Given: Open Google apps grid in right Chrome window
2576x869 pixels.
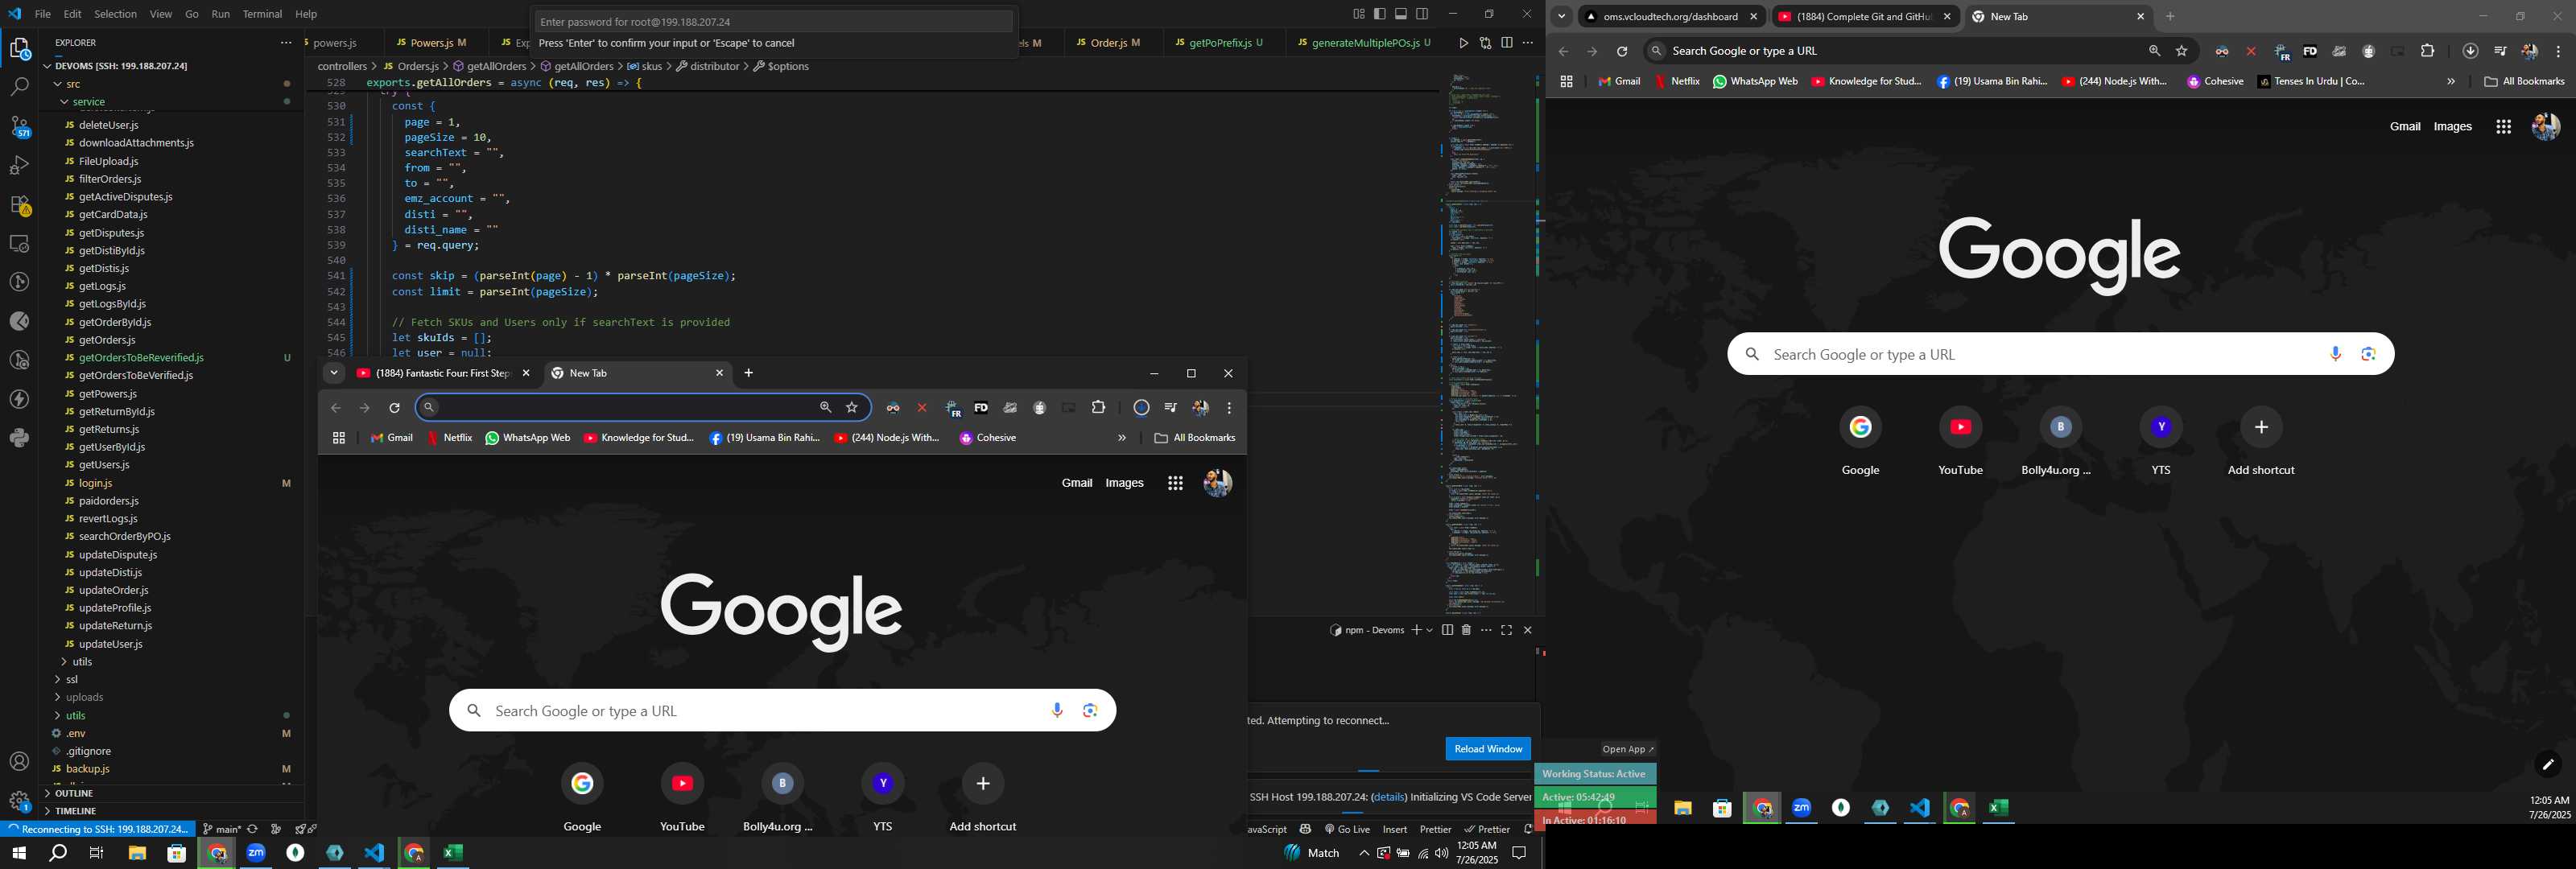Looking at the screenshot, I should [2503, 127].
